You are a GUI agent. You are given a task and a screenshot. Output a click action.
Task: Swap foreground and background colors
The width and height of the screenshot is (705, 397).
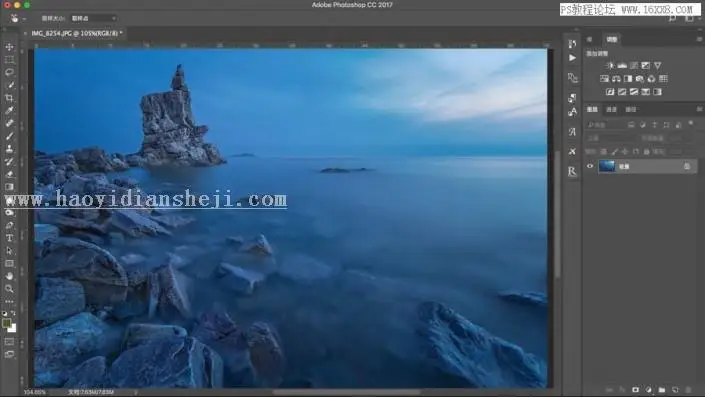pos(13,313)
